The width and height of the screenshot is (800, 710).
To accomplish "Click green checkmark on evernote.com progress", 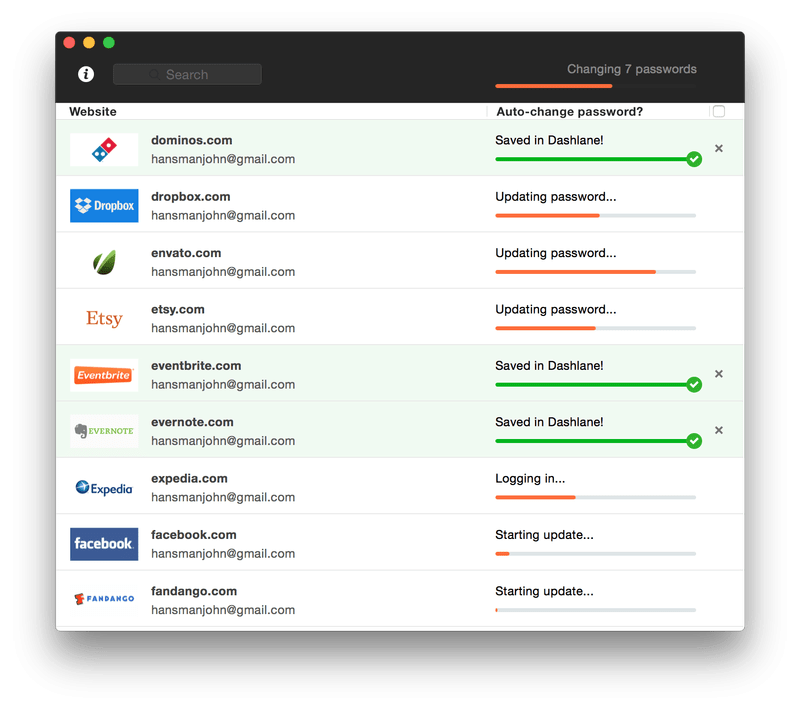I will 694,441.
